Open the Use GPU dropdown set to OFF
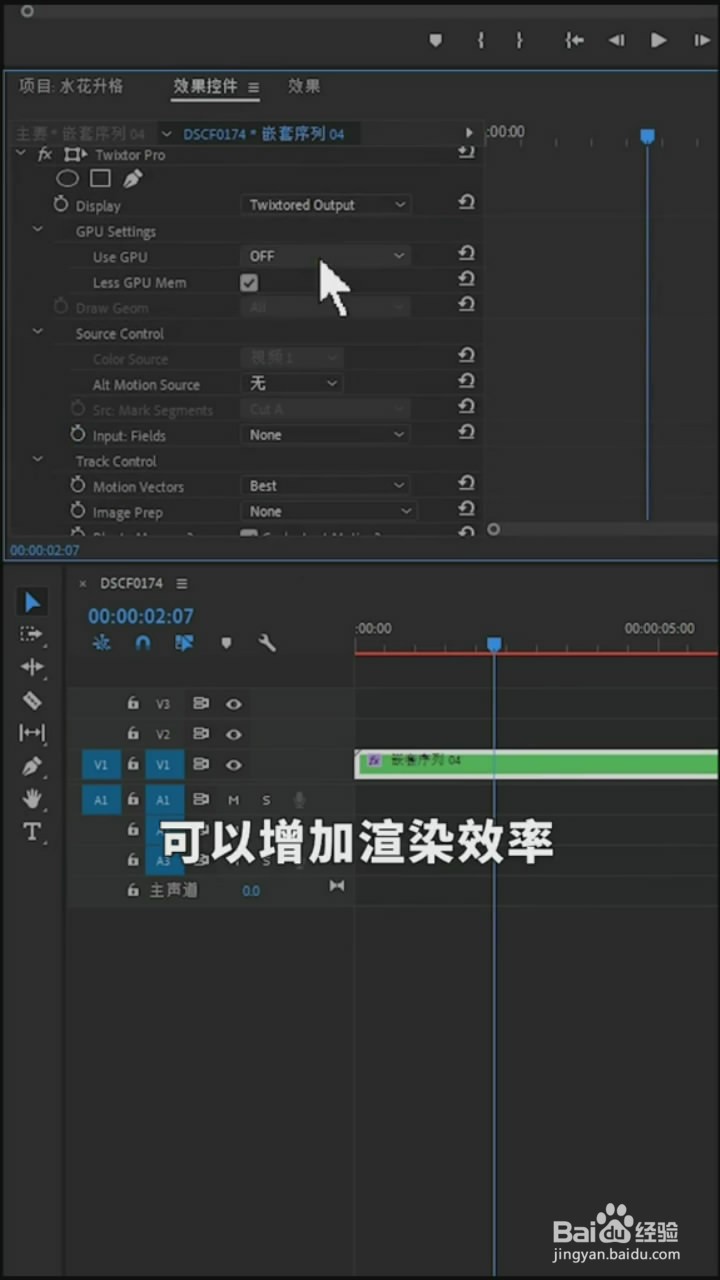The image size is (720, 1280). (x=325, y=256)
